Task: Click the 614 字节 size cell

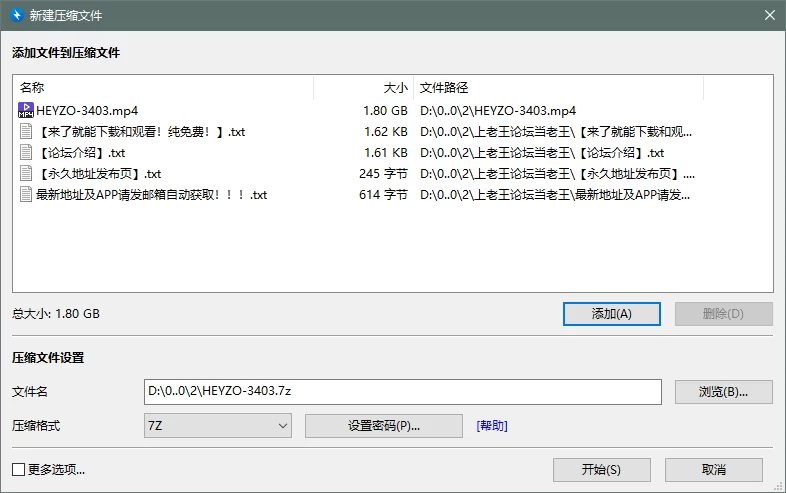Action: click(383, 195)
